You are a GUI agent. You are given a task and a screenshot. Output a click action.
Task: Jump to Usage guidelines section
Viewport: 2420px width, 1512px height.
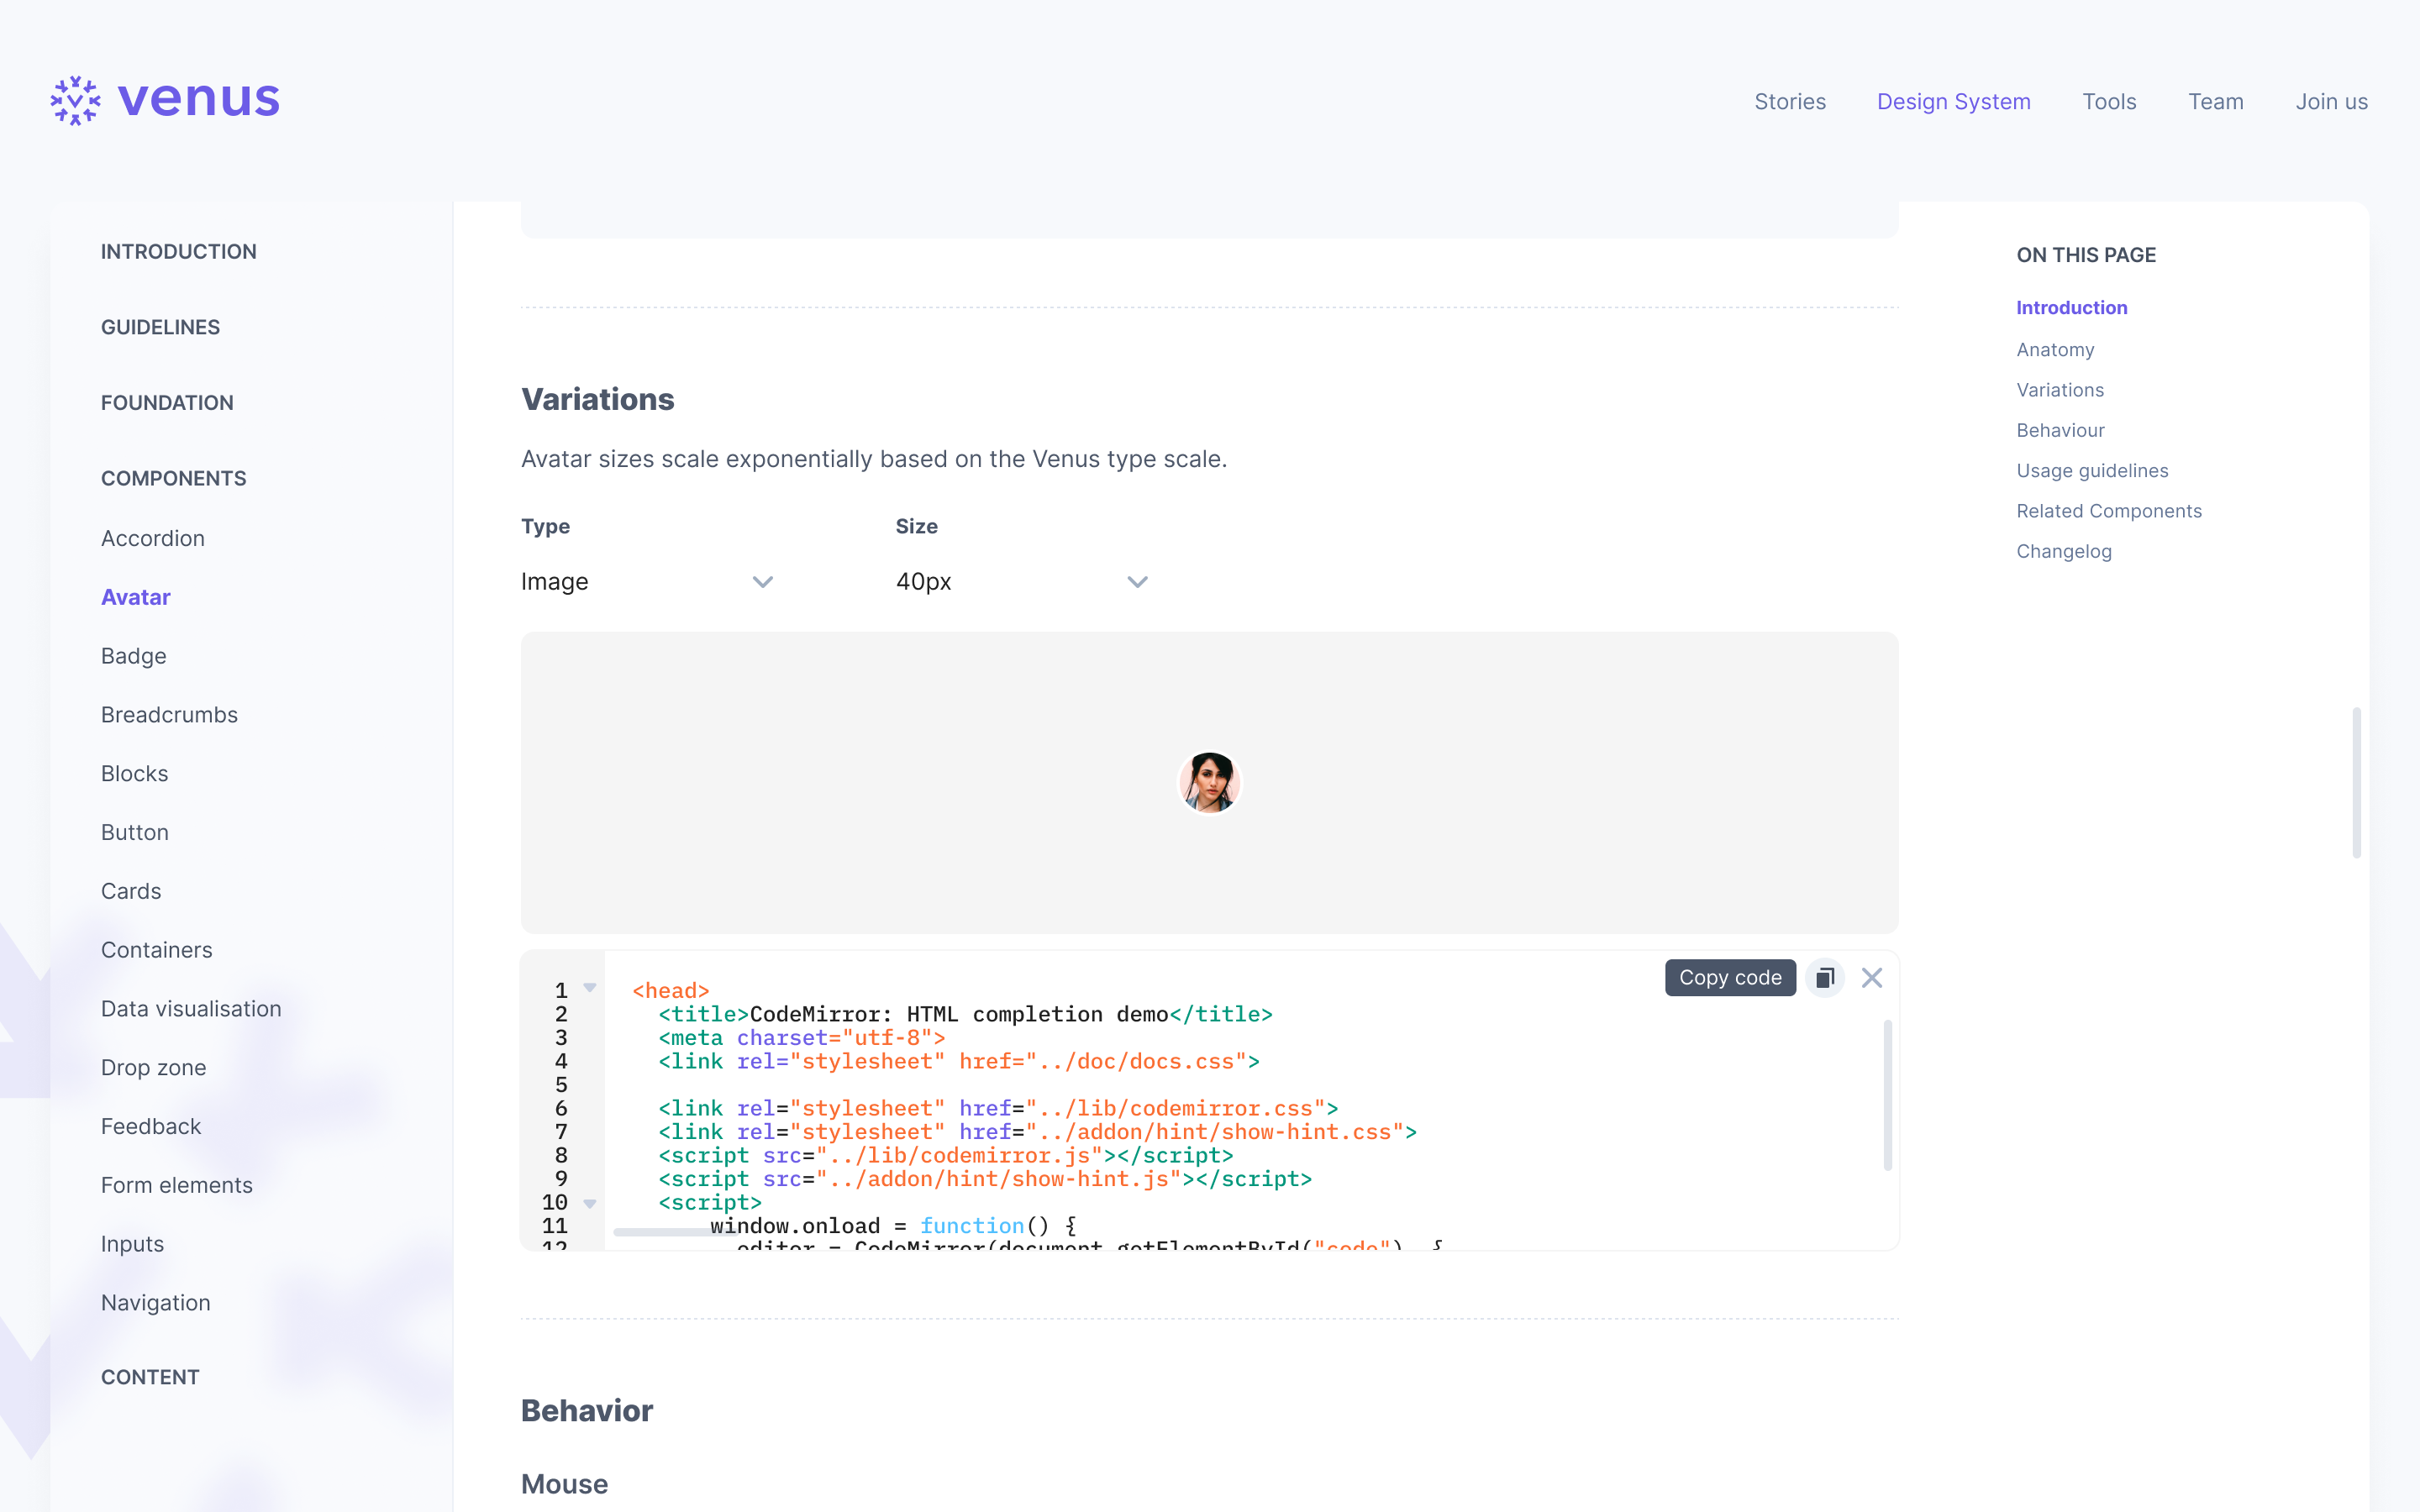(2092, 471)
